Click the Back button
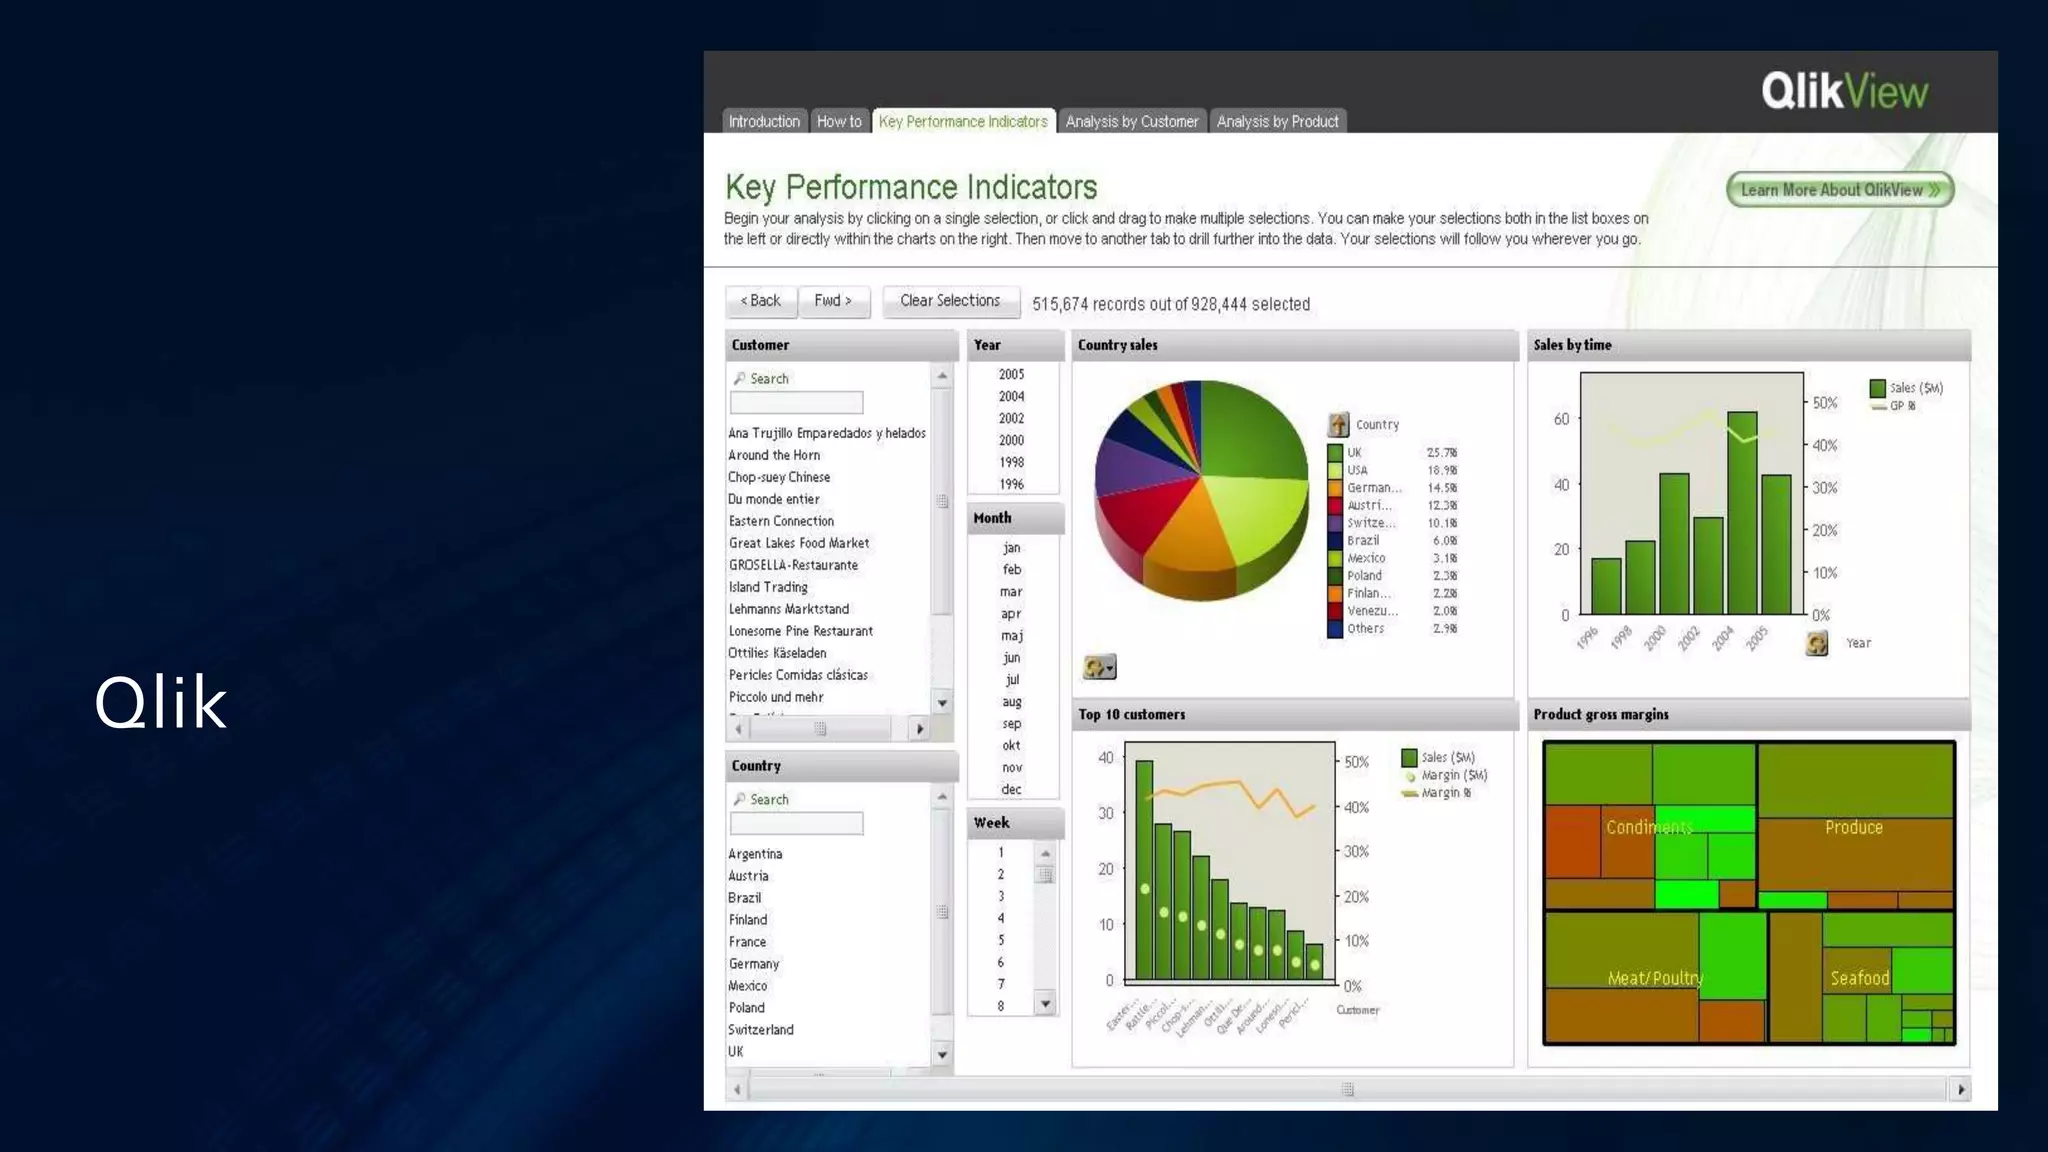 pyautogui.click(x=761, y=301)
